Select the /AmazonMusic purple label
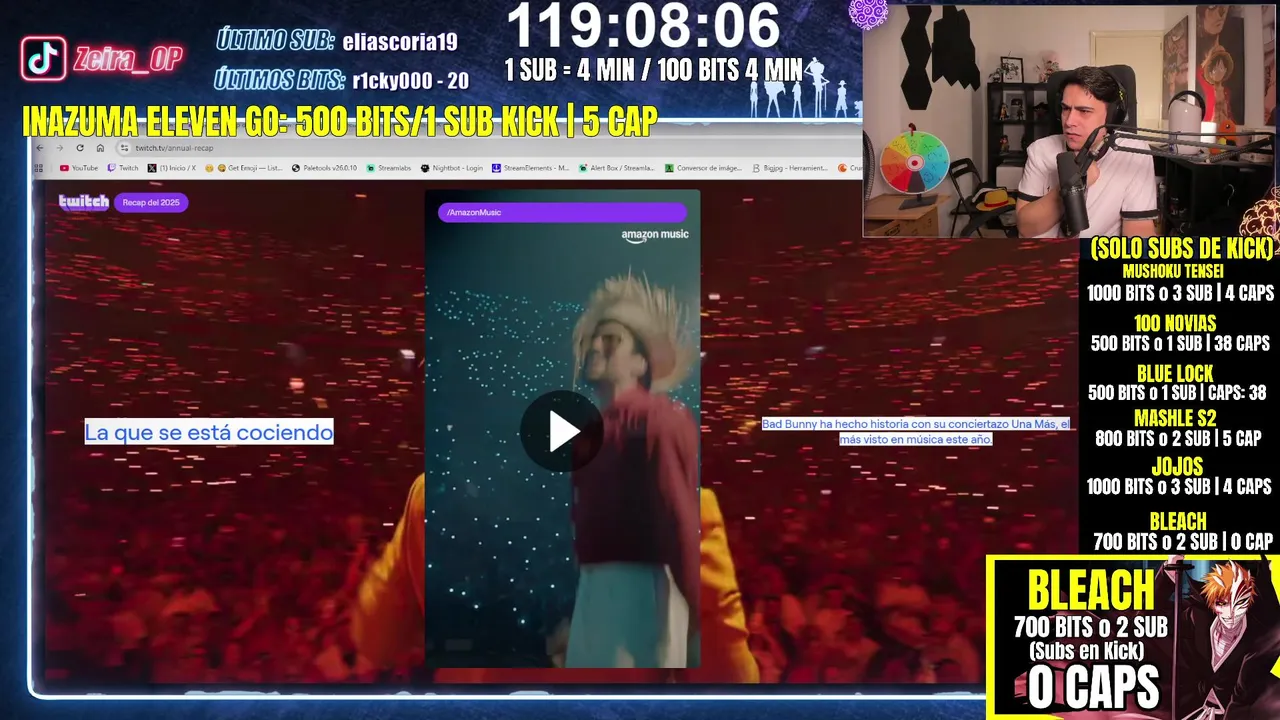This screenshot has height=720, width=1280. tap(562, 212)
